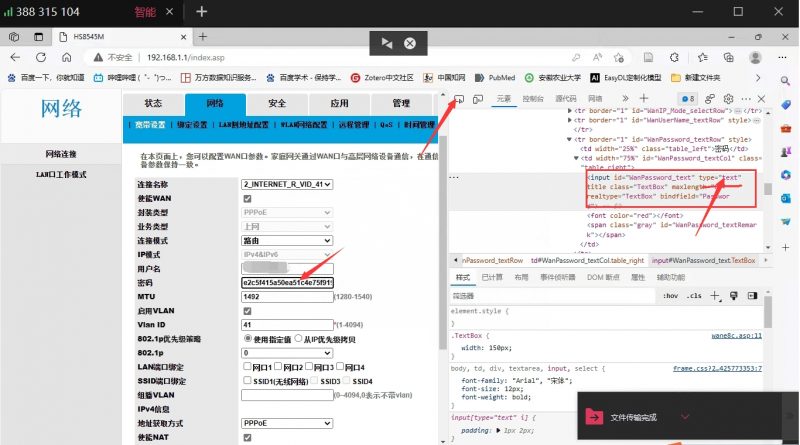Toggle the DevTools inspect element picker
Viewport: 800px width, 445px height.
click(x=459, y=99)
